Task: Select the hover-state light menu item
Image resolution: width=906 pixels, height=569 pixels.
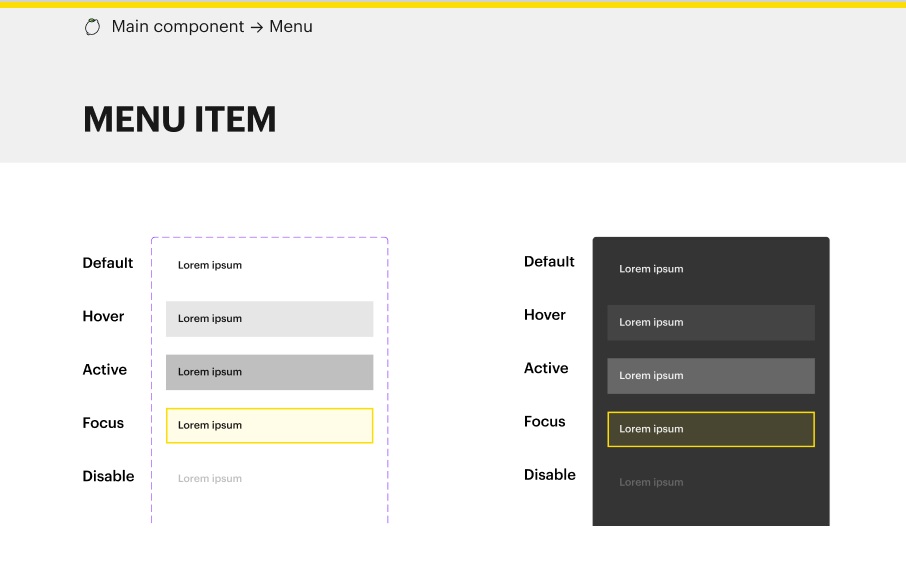Action: click(x=269, y=319)
